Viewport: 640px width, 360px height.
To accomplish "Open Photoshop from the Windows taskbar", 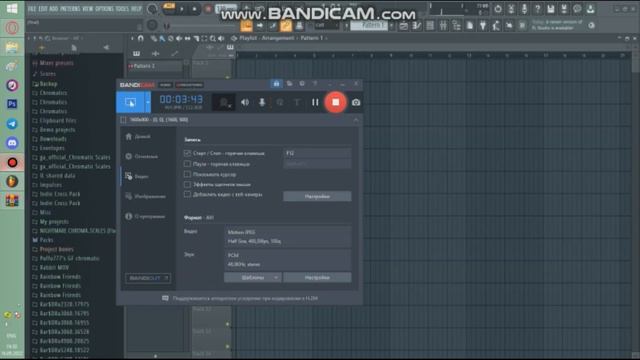I will coord(12,104).
